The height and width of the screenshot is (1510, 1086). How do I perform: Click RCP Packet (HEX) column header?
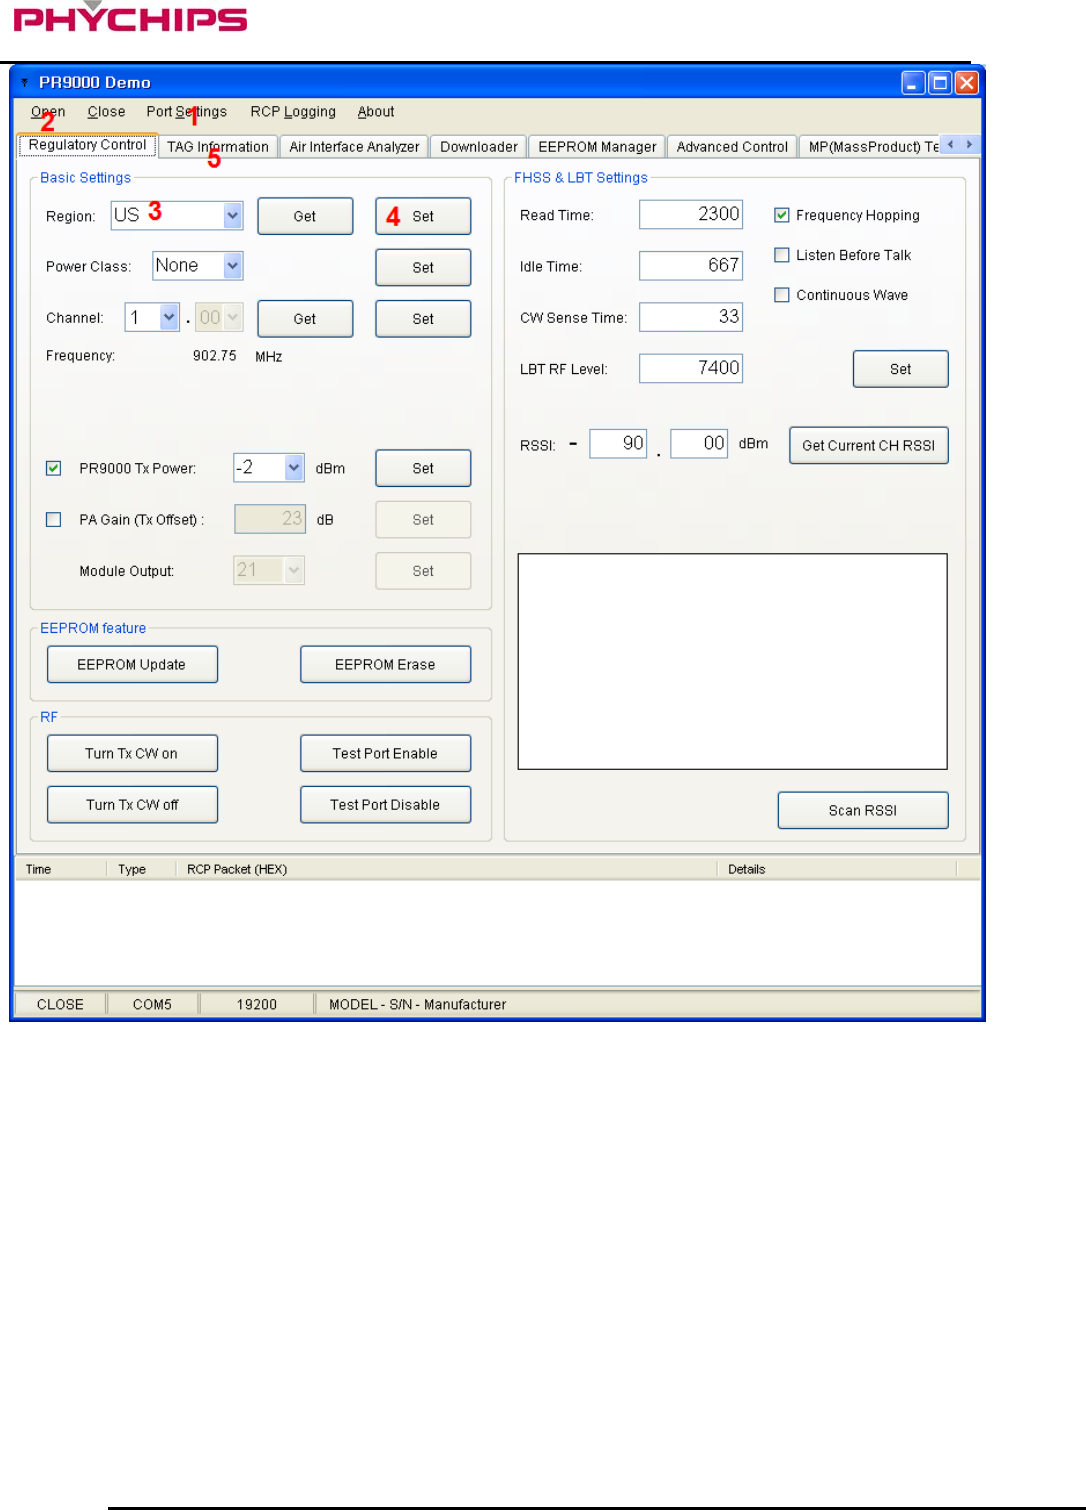point(446,869)
